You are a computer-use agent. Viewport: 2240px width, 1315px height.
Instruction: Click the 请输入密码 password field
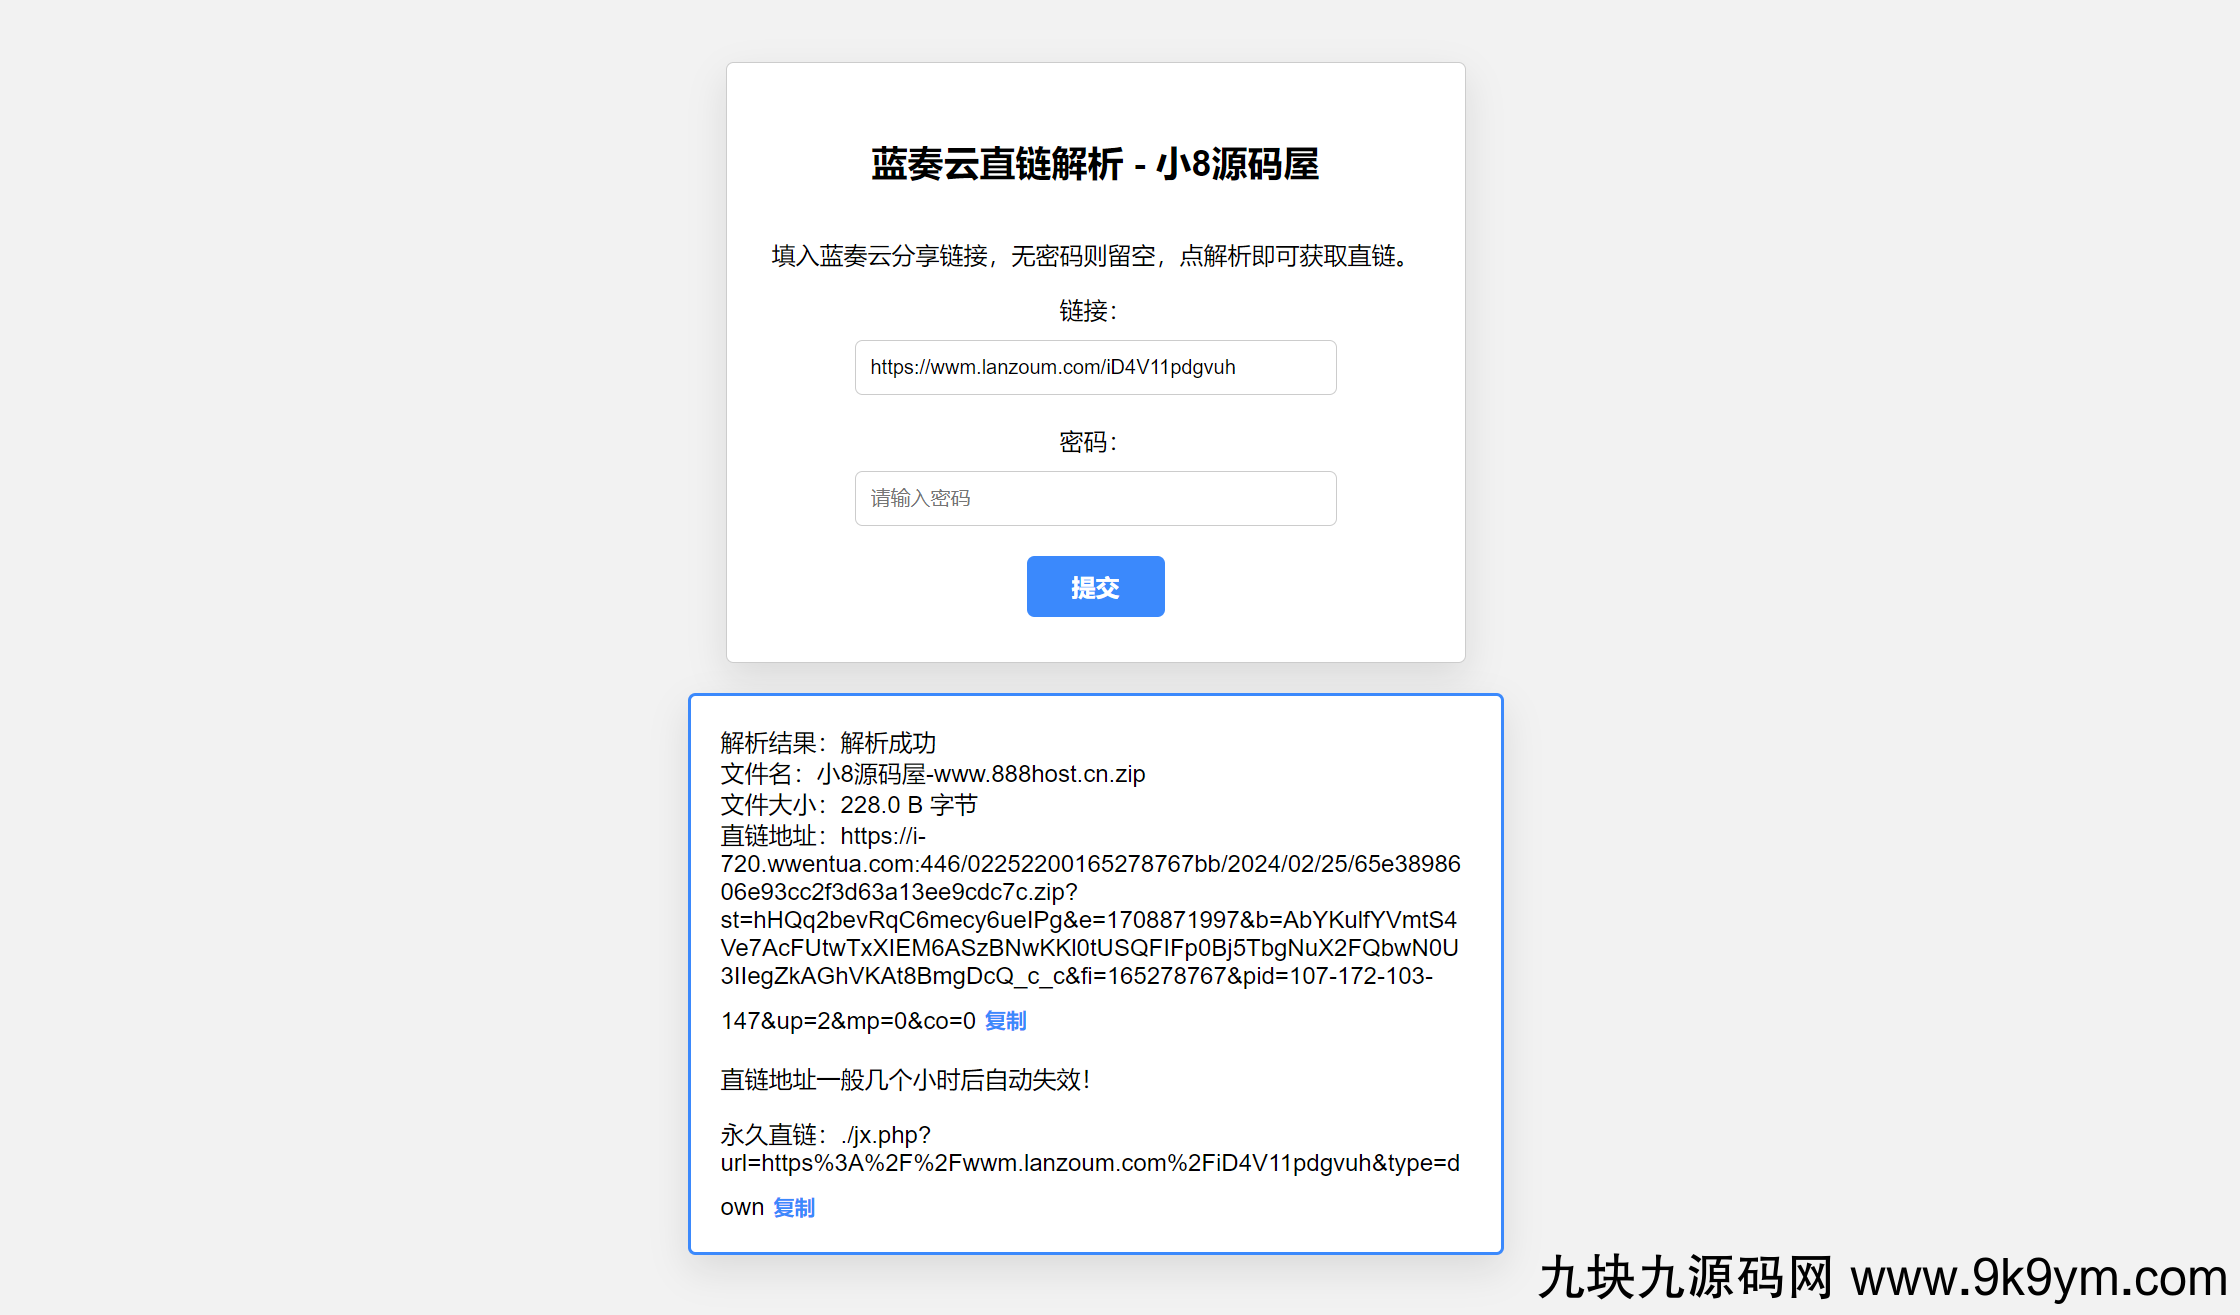(1095, 498)
